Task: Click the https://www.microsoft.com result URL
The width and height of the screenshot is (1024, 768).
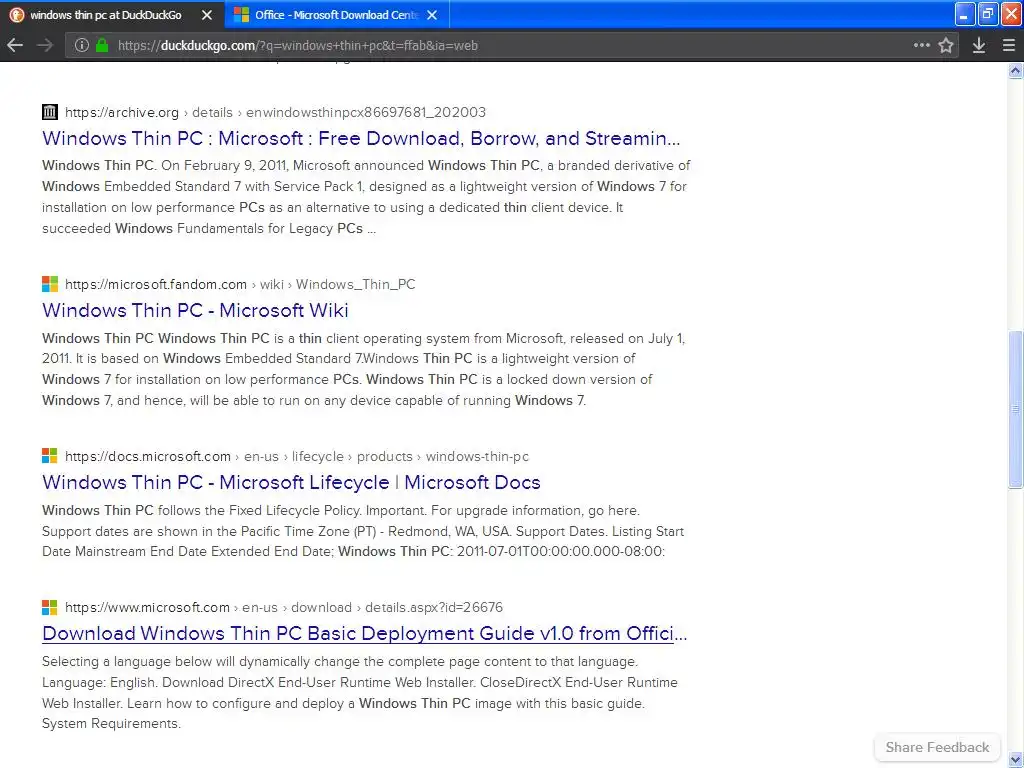Action: 147,607
